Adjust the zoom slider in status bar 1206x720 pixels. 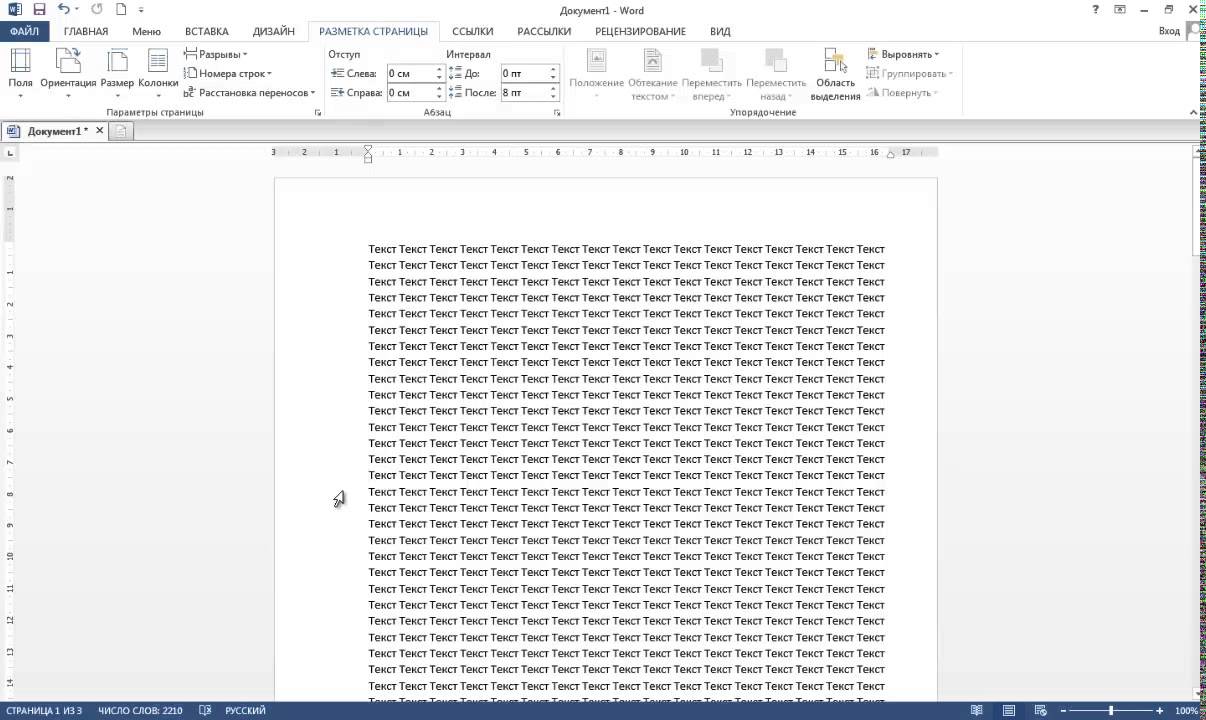[x=1111, y=710]
